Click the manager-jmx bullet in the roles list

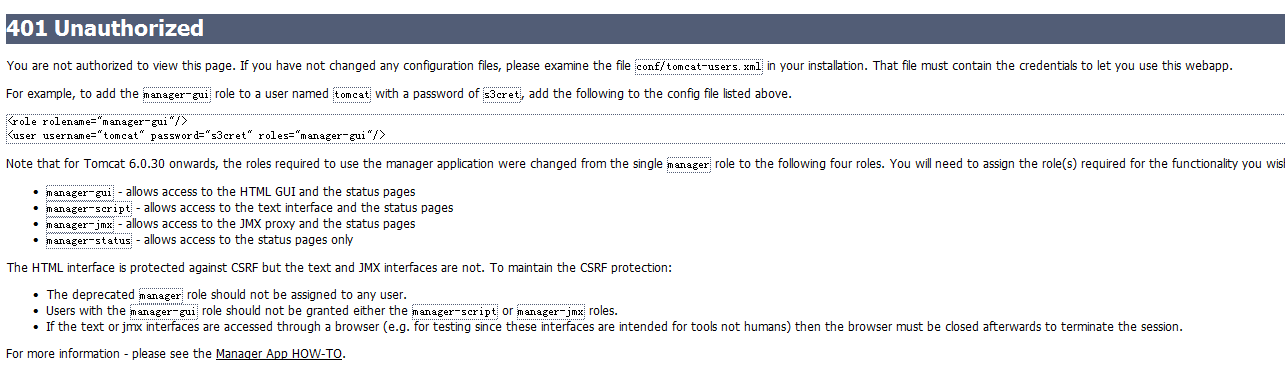tap(230, 224)
